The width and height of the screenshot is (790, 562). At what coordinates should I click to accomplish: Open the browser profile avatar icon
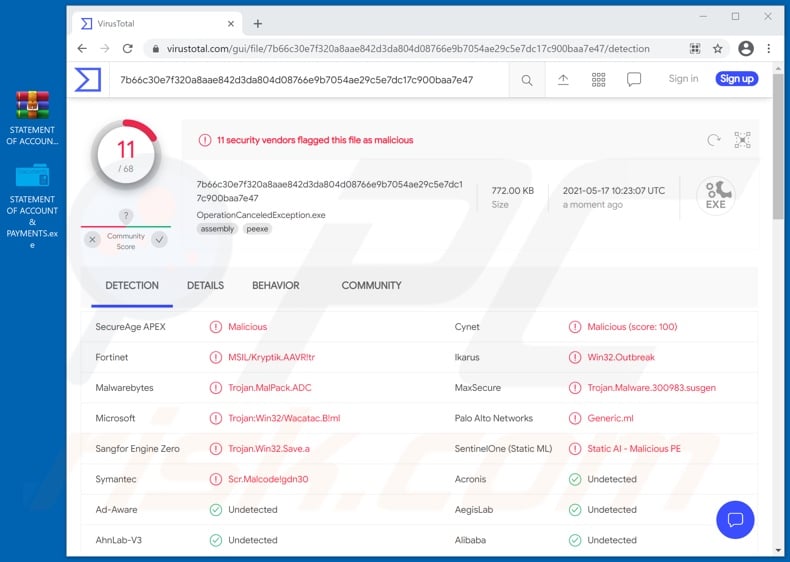[746, 48]
